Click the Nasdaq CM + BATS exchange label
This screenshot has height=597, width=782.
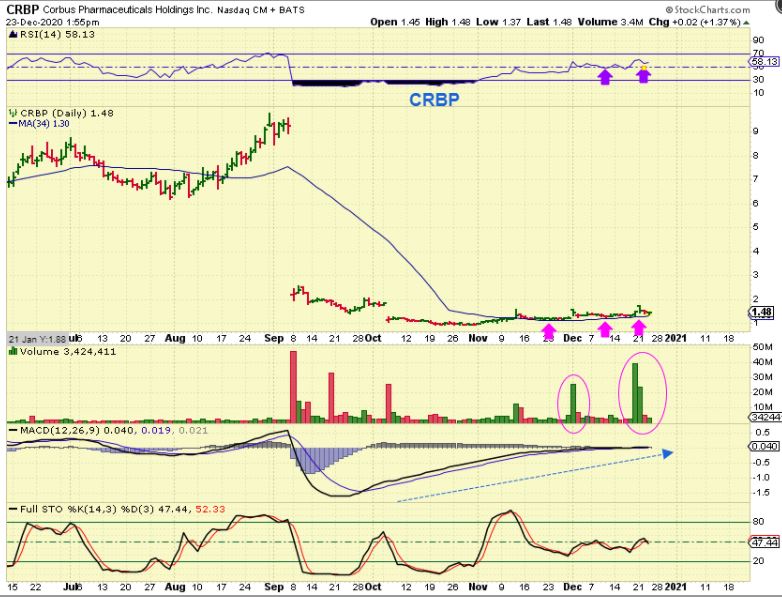(x=261, y=10)
